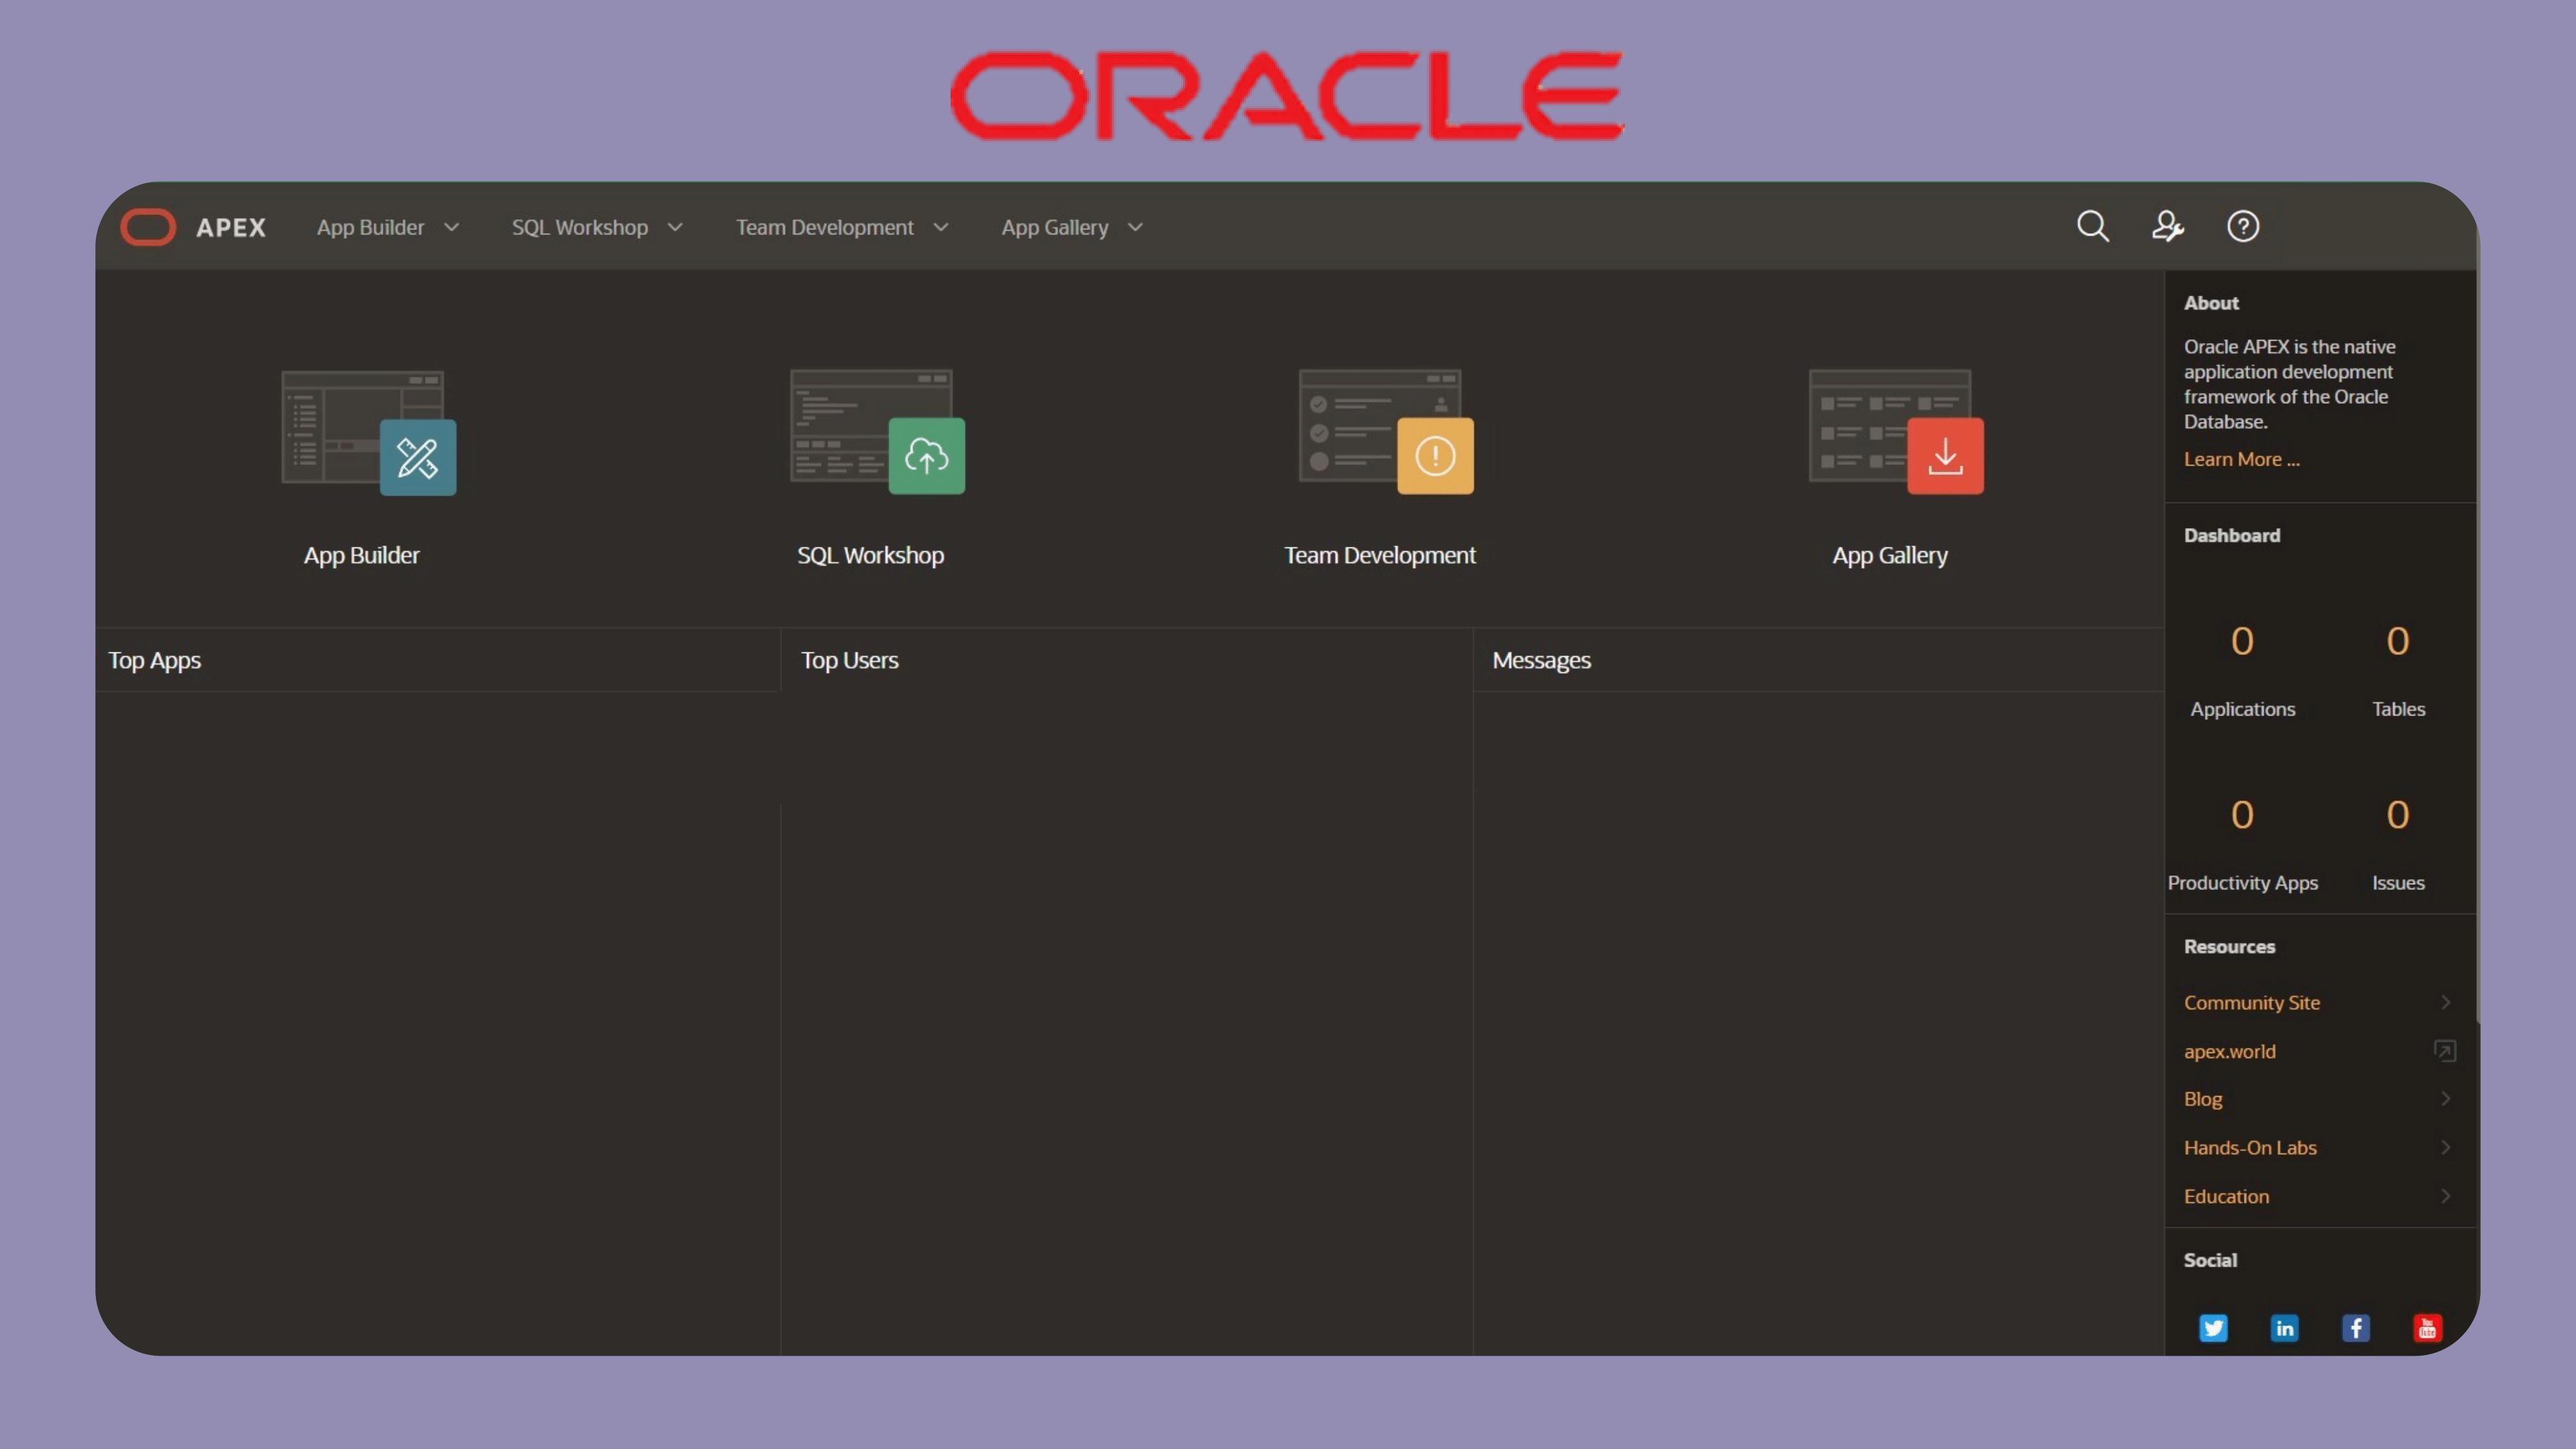Open the LinkedIn social icon
Image resolution: width=2576 pixels, height=1449 pixels.
coord(2284,1328)
